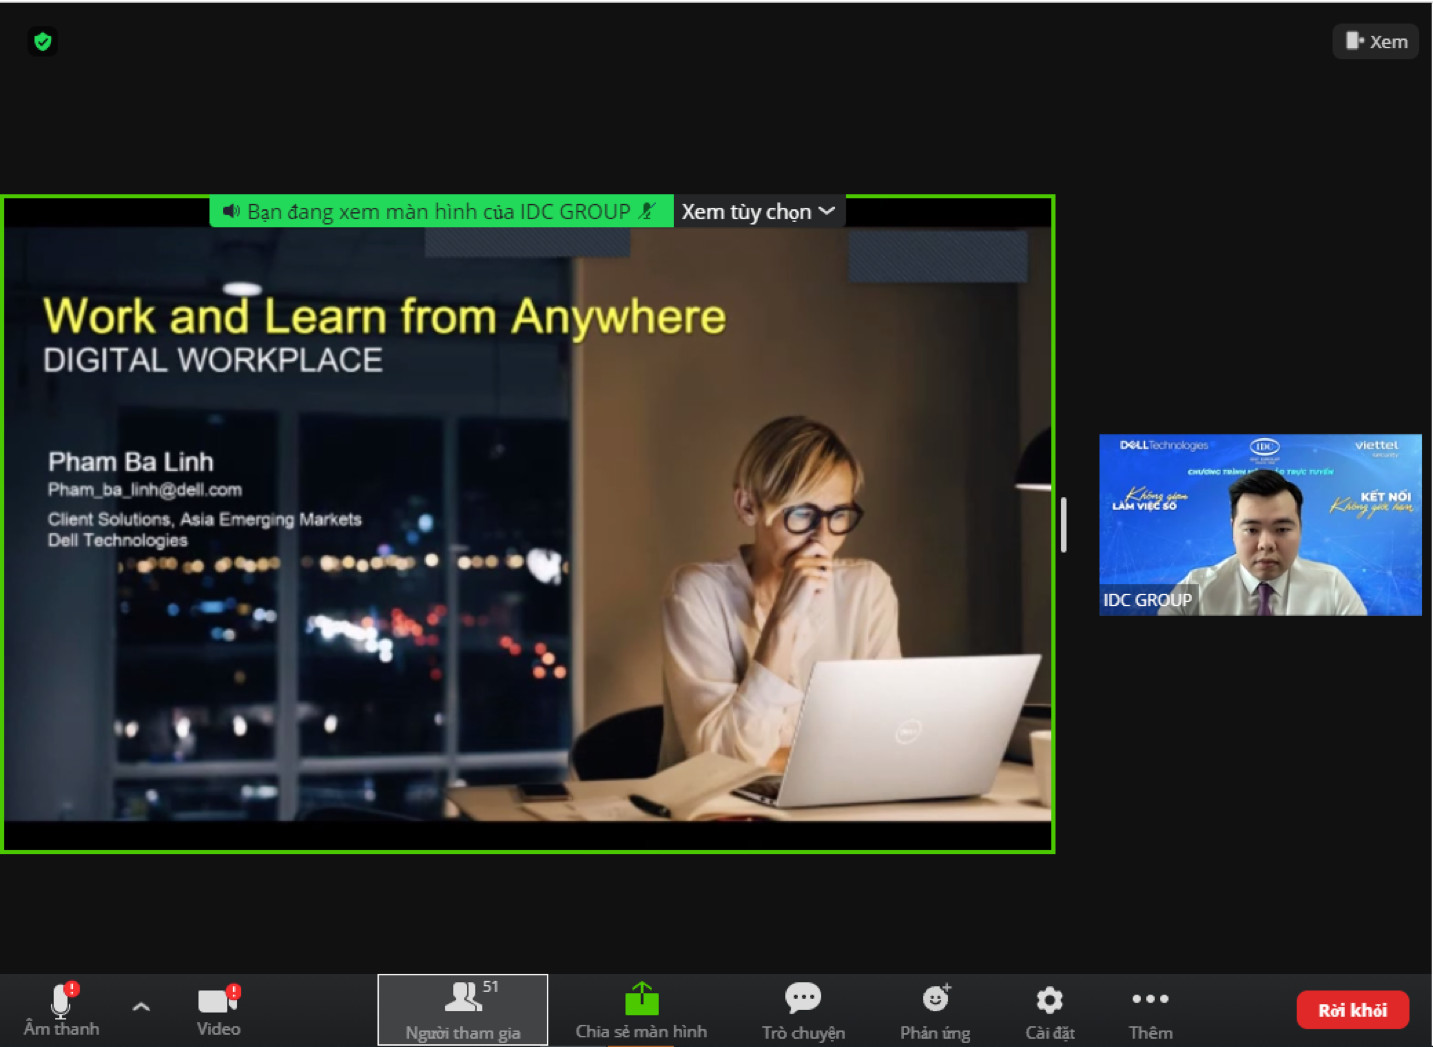Screen dimensions: 1433x1047
Task: Click the Pham Ba Linh presenter name
Action: click(x=131, y=462)
